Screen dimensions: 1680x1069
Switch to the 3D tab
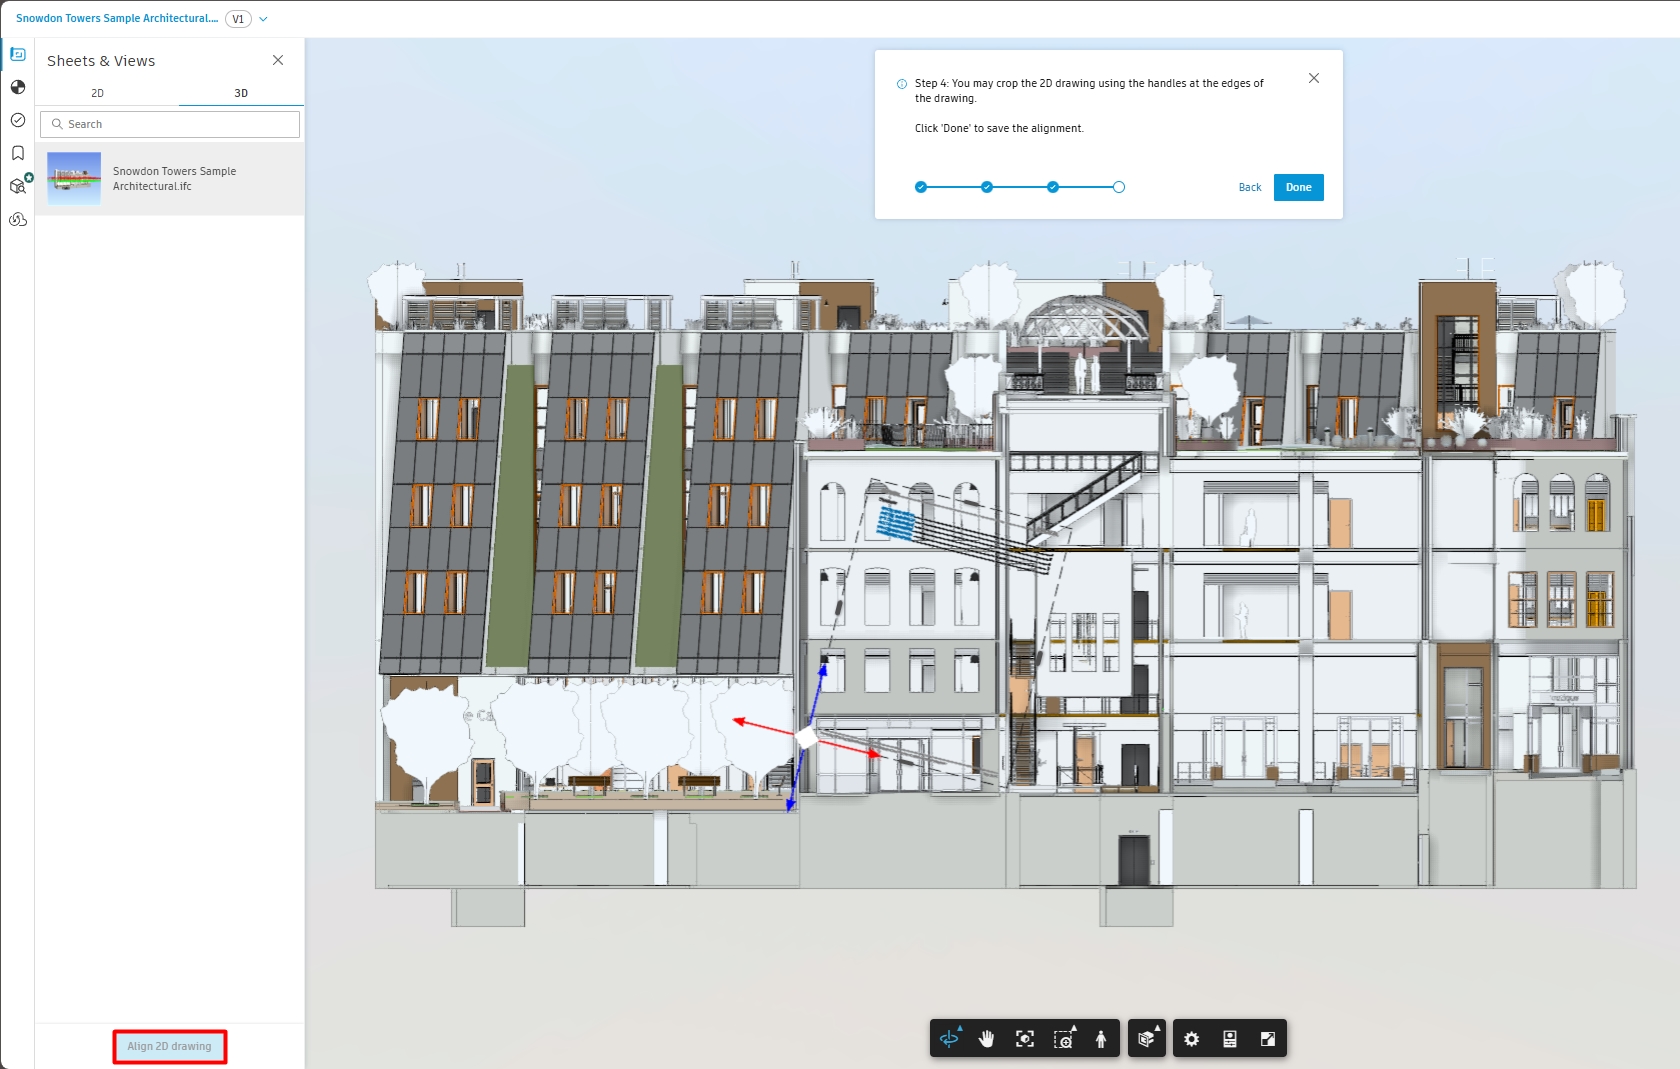(x=241, y=93)
